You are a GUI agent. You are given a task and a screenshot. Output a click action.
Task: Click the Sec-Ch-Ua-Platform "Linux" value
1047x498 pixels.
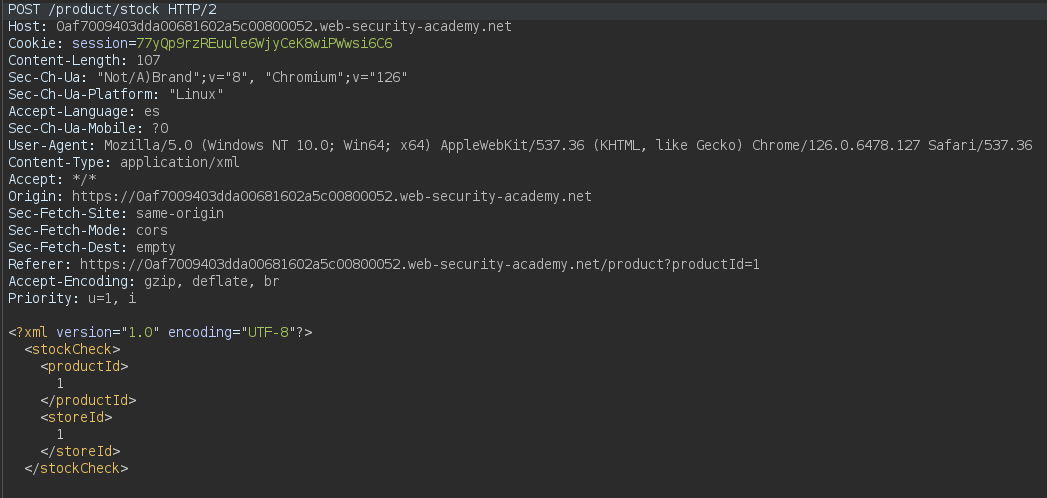tap(196, 95)
